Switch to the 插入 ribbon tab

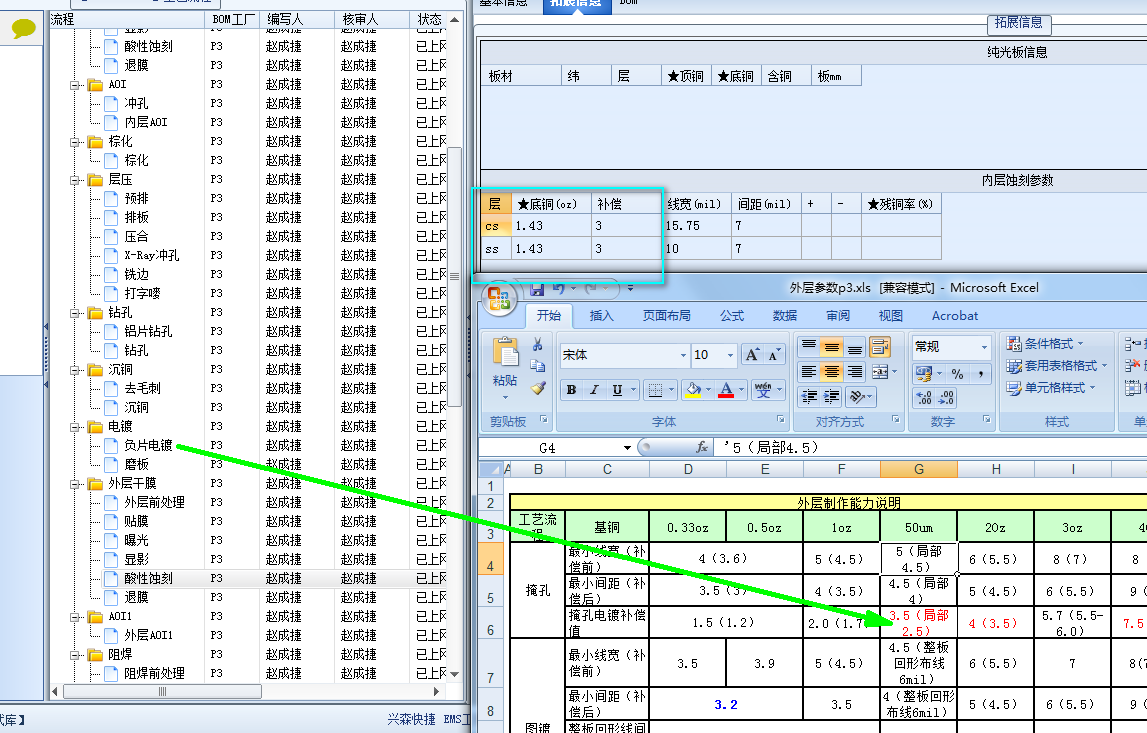(601, 315)
